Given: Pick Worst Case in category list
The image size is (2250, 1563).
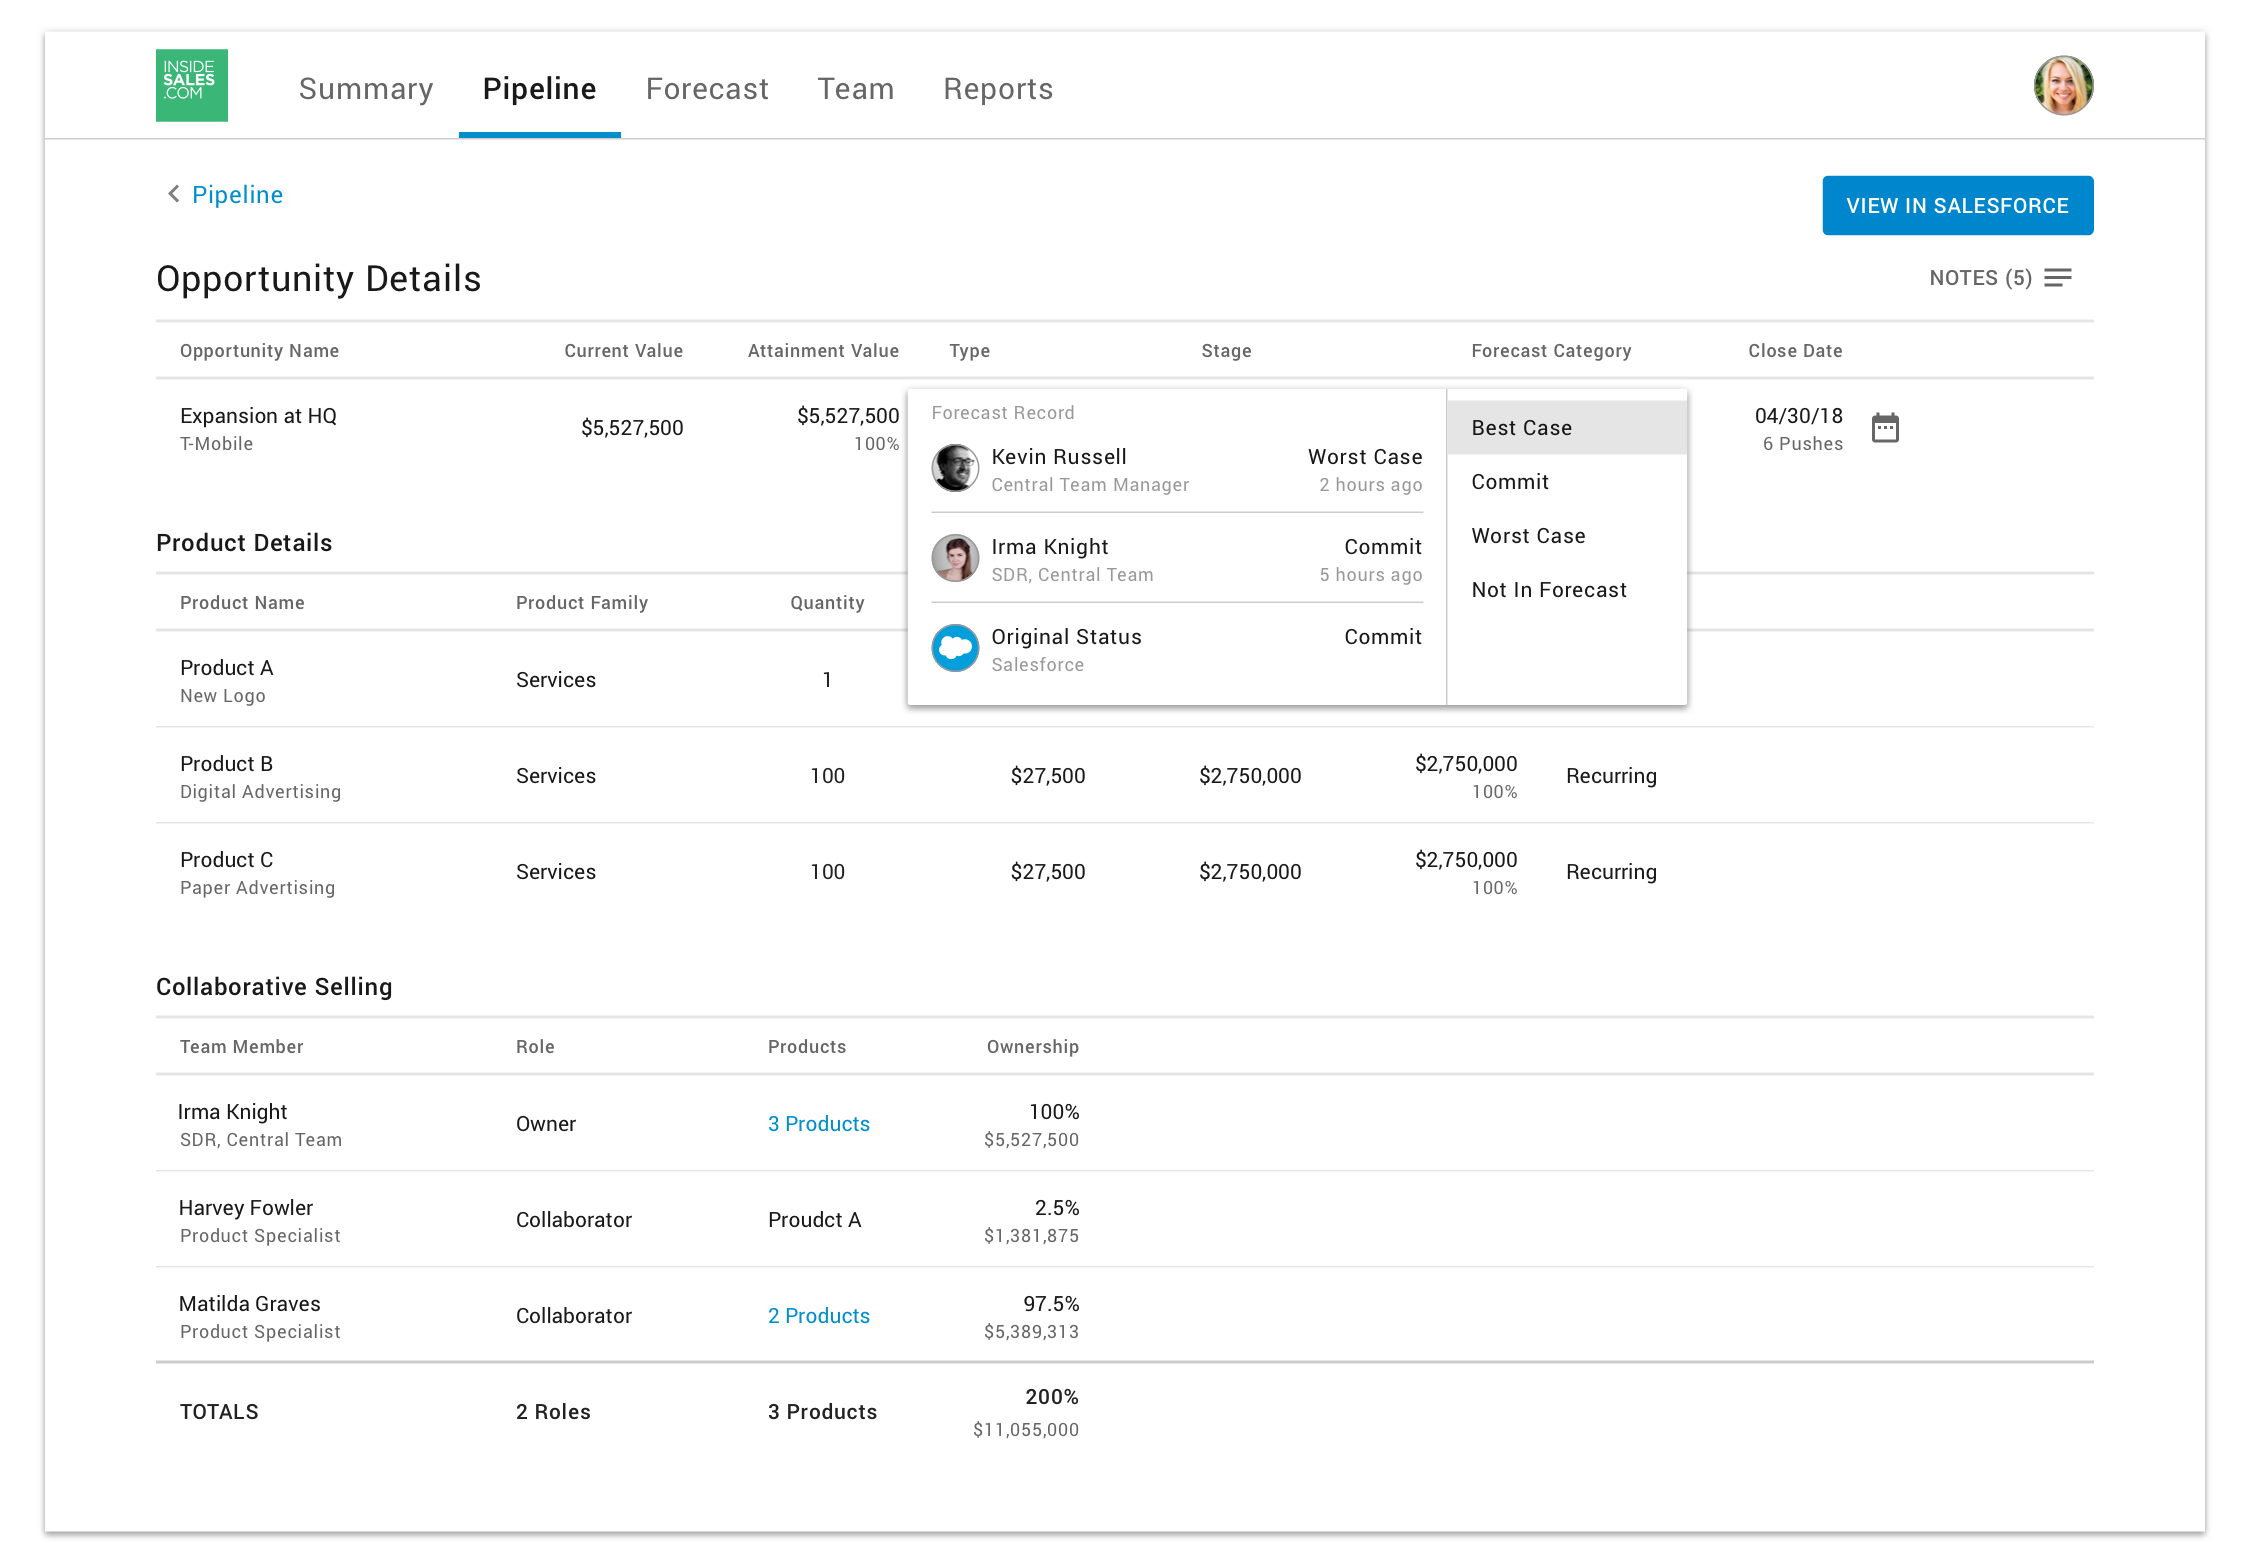Looking at the screenshot, I should click(1527, 536).
